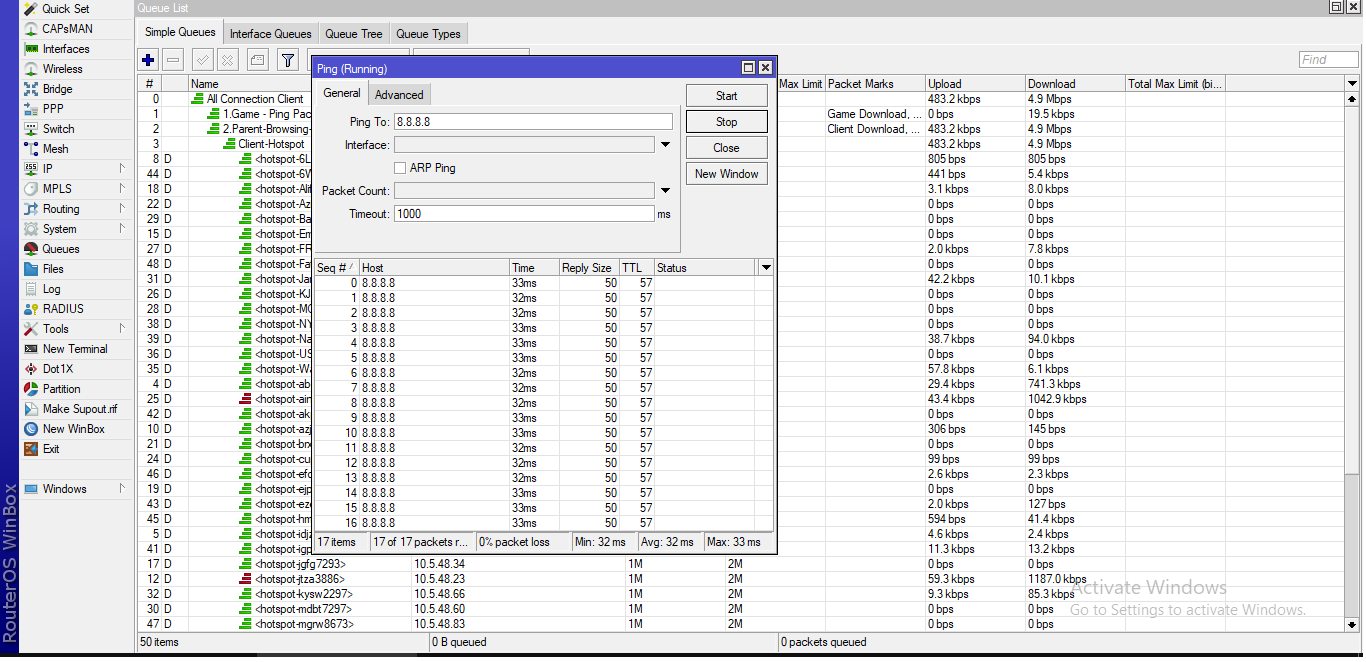Image resolution: width=1366 pixels, height=662 pixels.
Task: Open the Bridge menu
Action: tap(57, 89)
